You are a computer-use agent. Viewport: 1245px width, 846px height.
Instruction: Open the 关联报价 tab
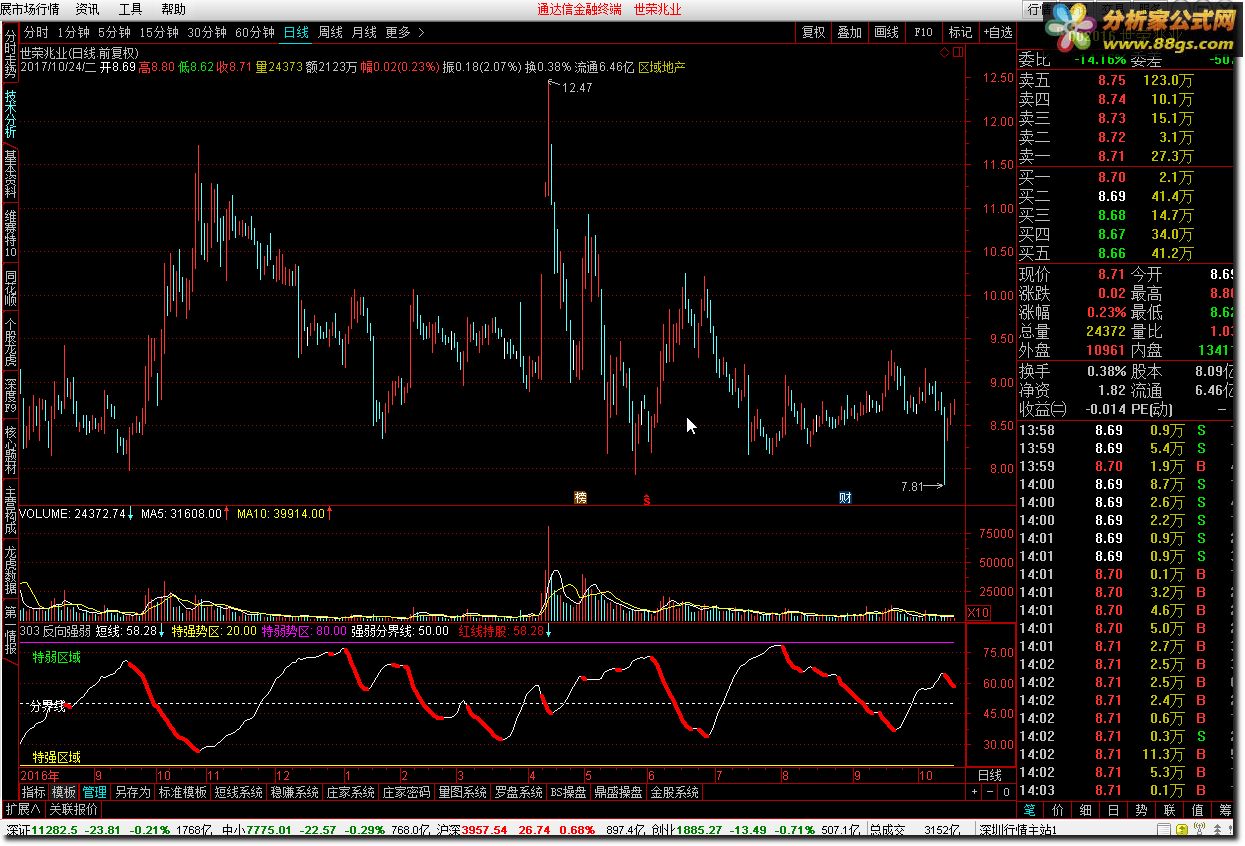point(74,809)
